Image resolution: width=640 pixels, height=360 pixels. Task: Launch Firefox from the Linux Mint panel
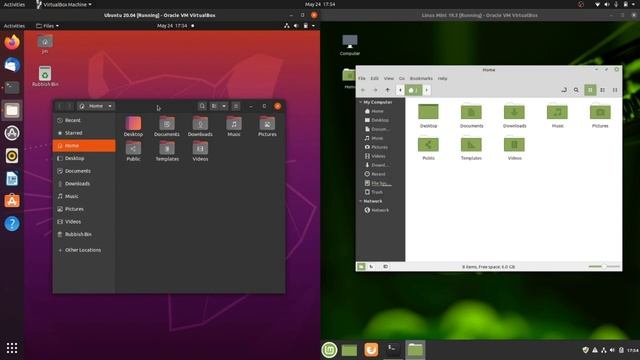tap(371, 350)
